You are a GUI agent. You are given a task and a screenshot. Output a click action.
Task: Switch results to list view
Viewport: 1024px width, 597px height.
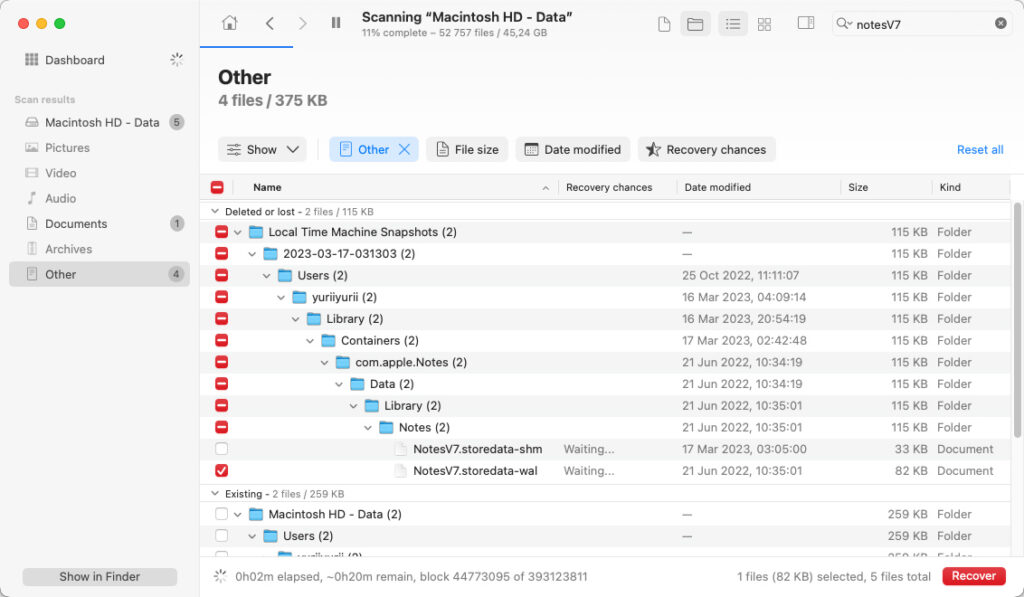732,23
